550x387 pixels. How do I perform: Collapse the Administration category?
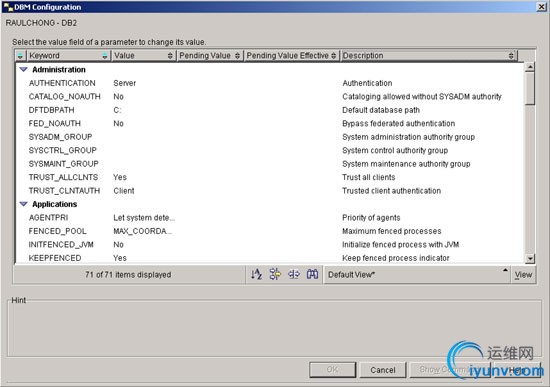point(24,69)
